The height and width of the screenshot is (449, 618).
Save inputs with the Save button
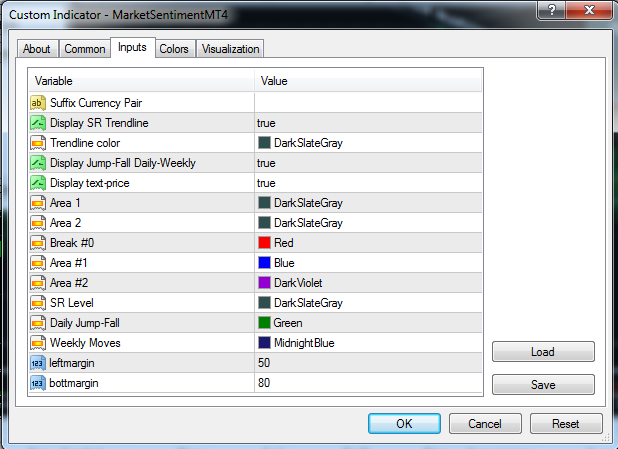coord(543,385)
